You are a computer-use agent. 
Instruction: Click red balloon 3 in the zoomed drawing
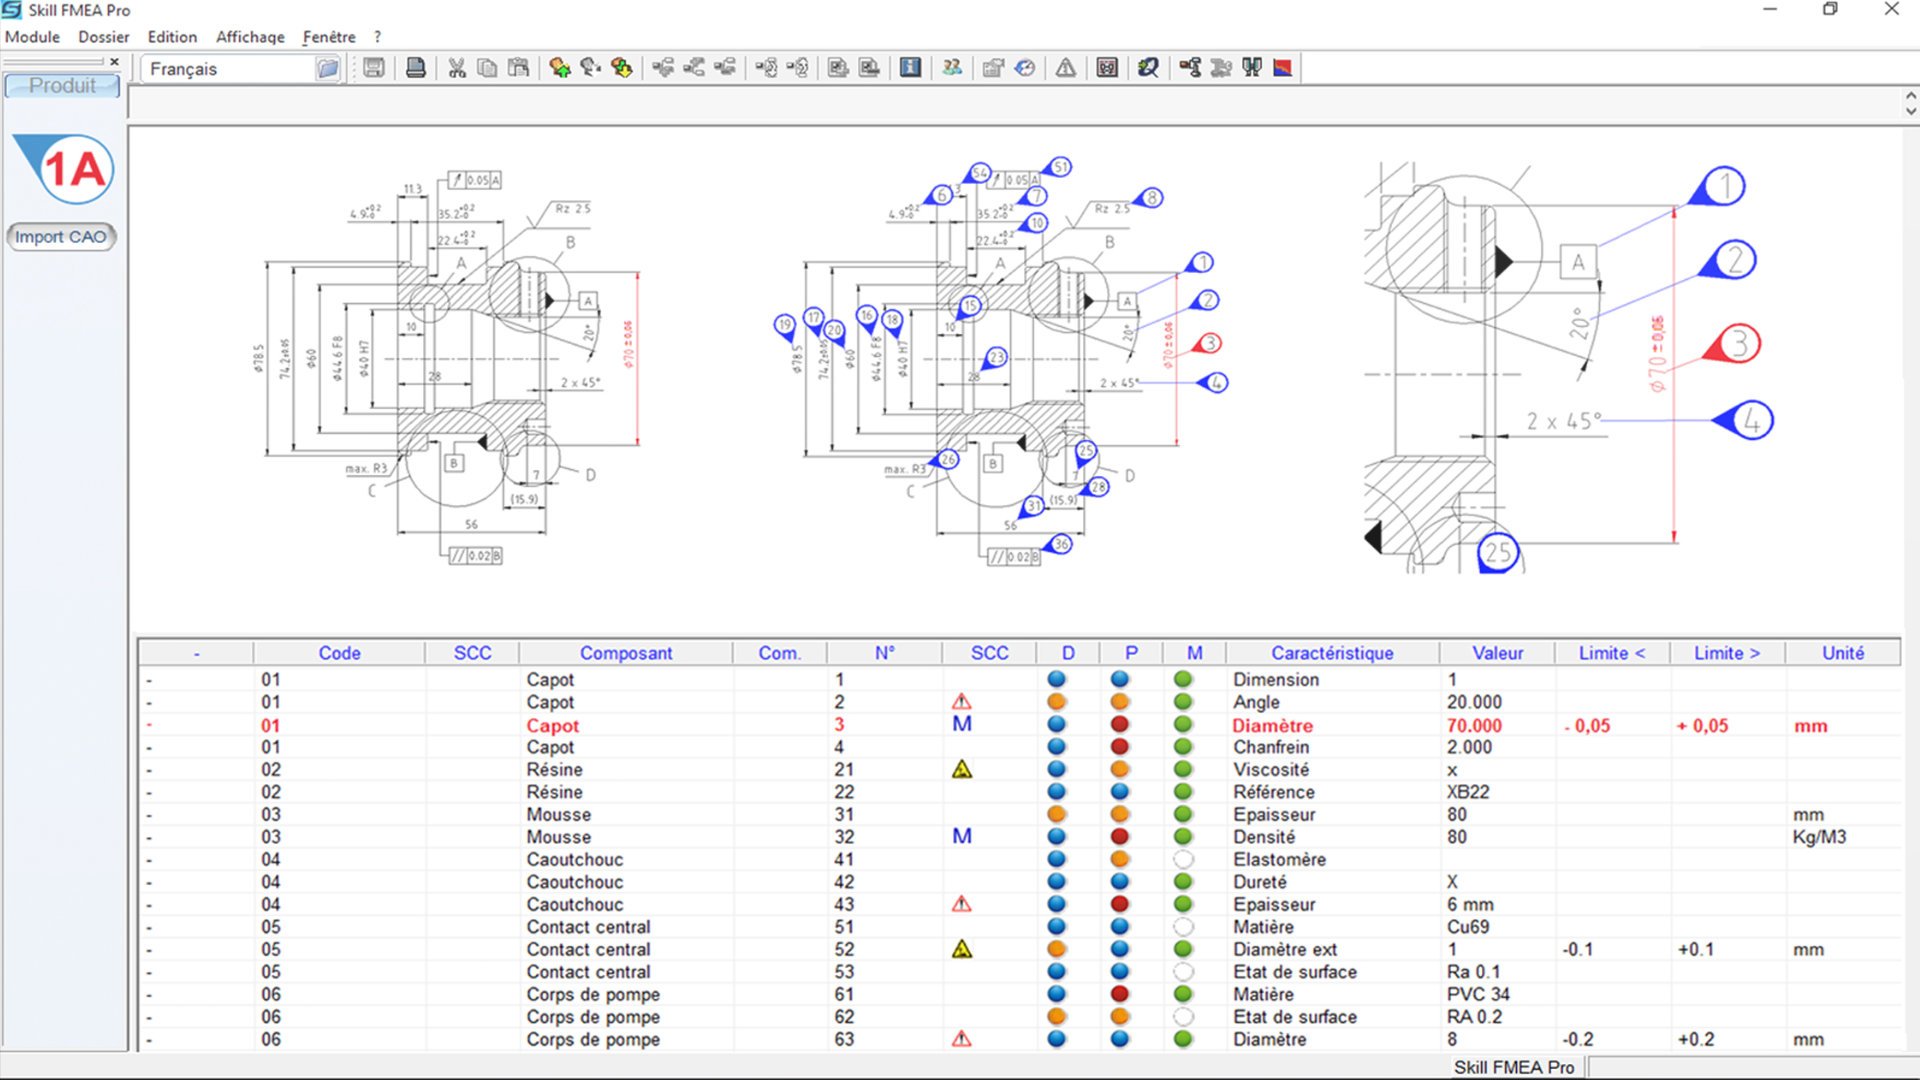pos(1733,344)
